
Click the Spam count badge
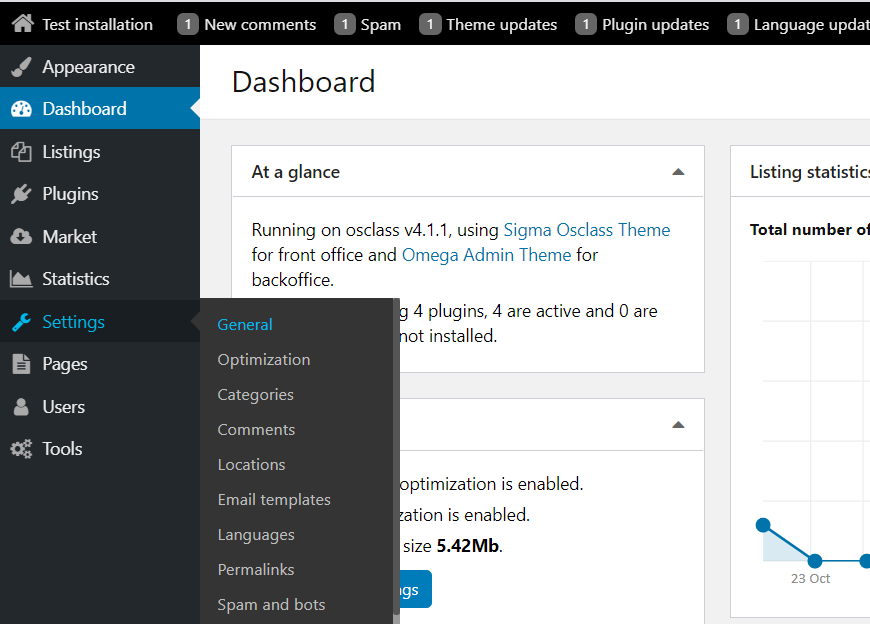345,24
